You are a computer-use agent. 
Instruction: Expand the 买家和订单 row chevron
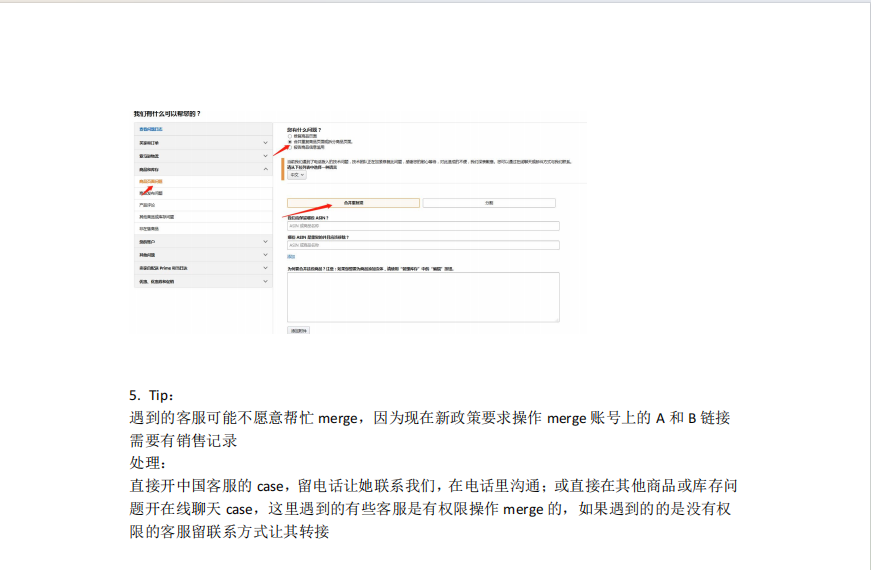(265, 143)
